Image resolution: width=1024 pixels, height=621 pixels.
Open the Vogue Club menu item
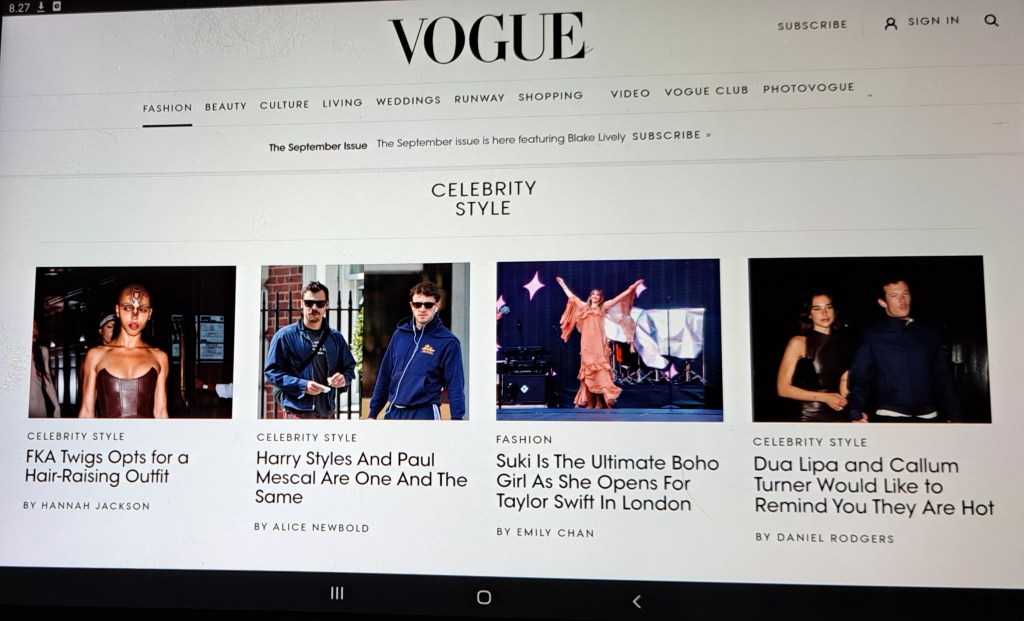(x=706, y=91)
